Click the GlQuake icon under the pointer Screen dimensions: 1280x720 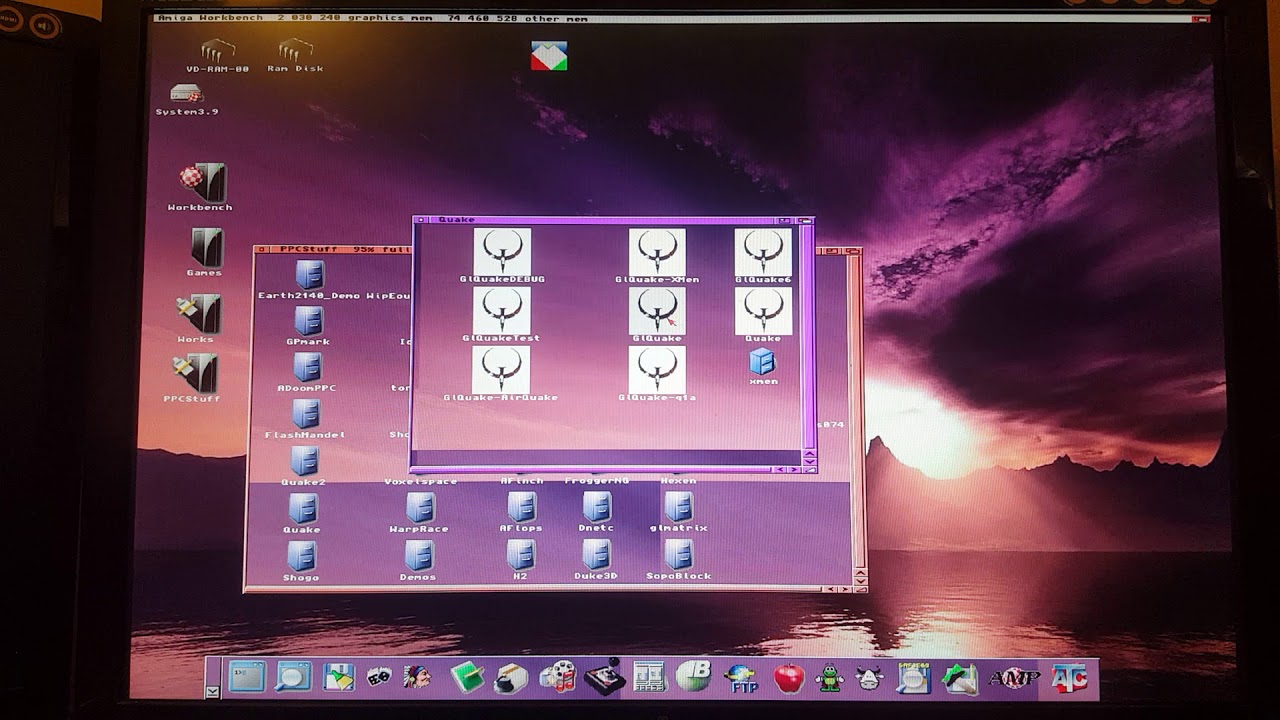coord(657,311)
